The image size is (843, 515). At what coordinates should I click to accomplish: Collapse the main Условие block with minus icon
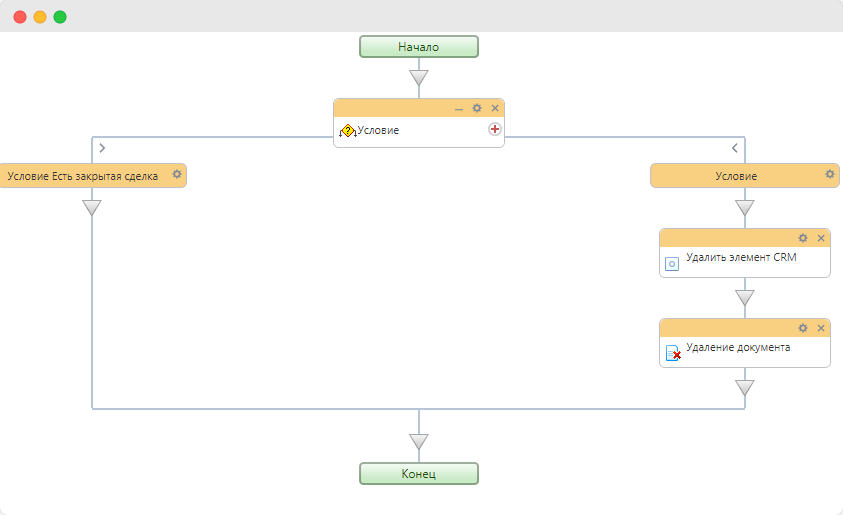pyautogui.click(x=459, y=109)
